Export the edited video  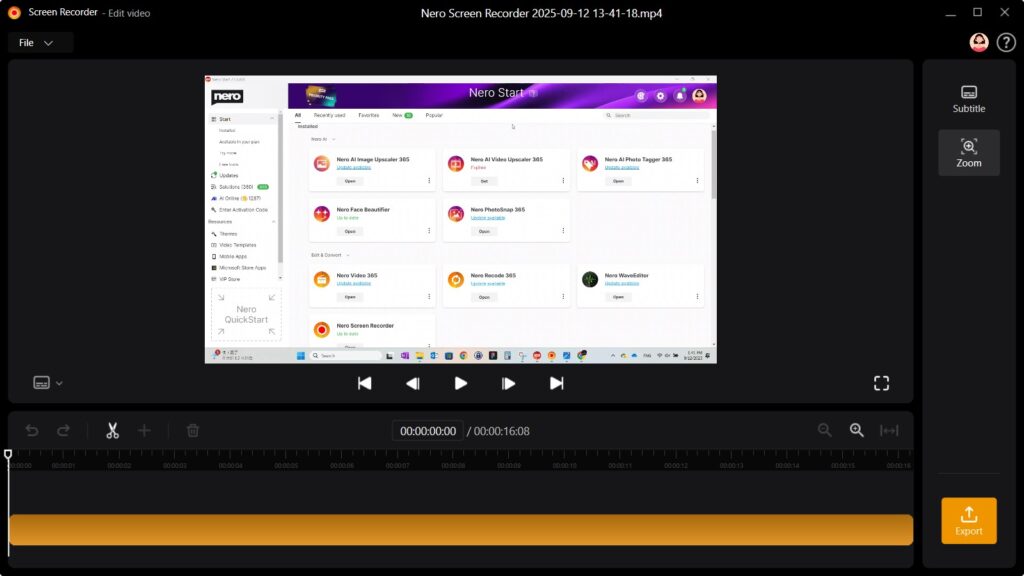pos(968,520)
